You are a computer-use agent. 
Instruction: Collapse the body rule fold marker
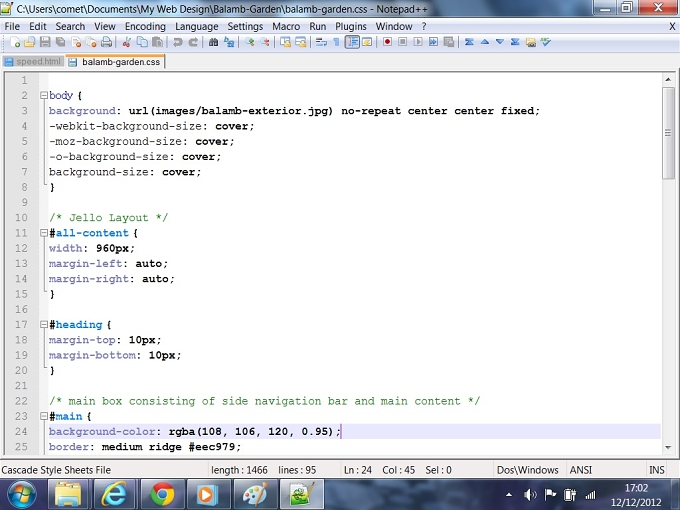pyautogui.click(x=43, y=95)
